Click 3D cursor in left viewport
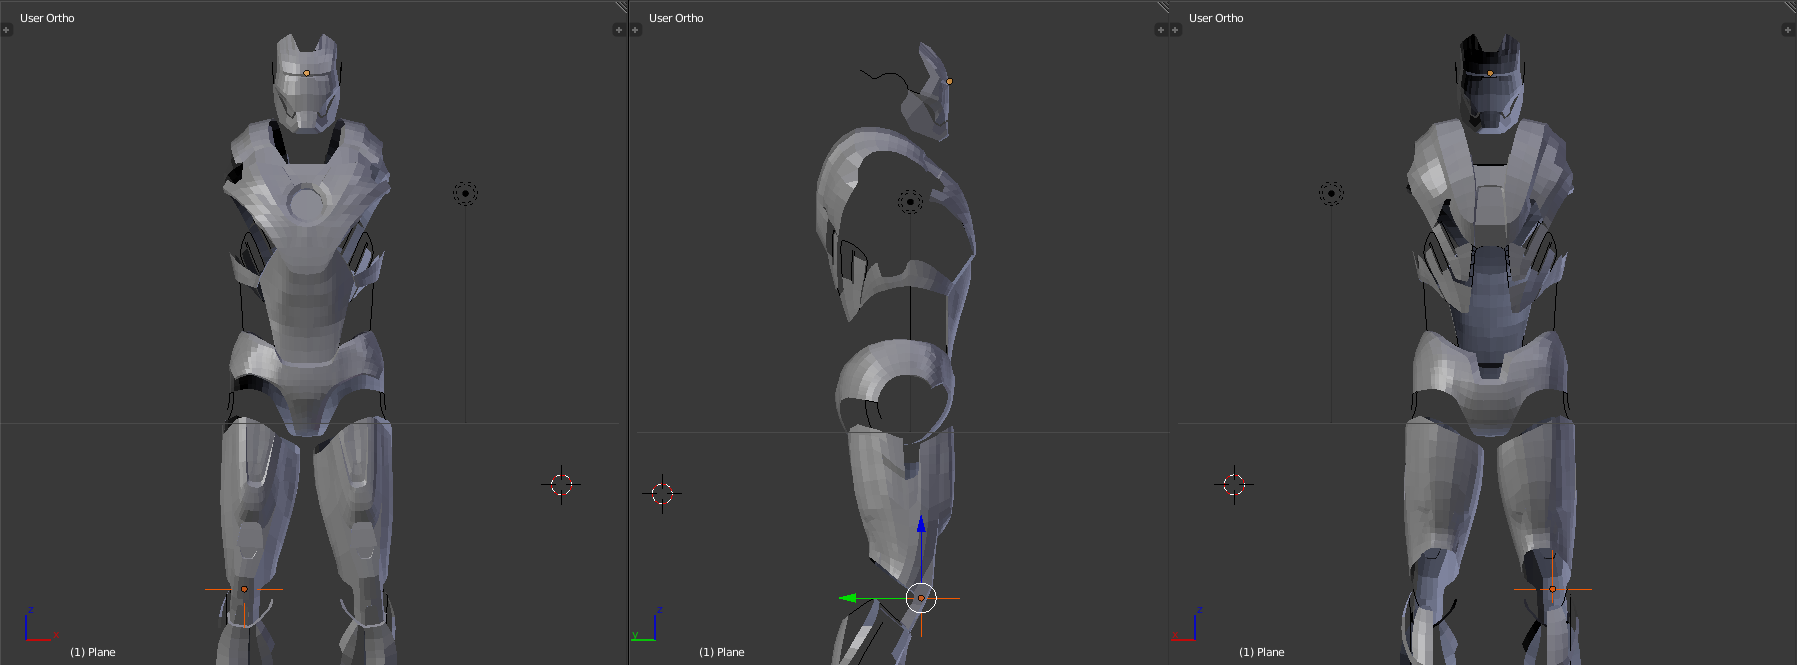1797x665 pixels. (561, 485)
